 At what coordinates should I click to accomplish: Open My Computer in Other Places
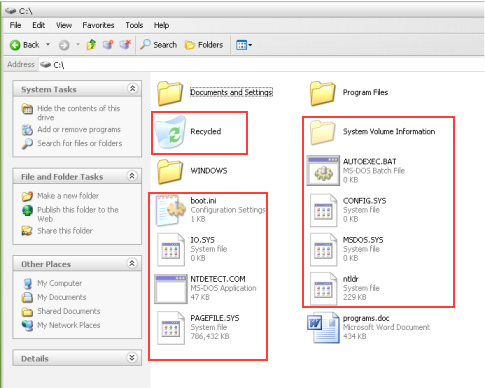tap(60, 283)
